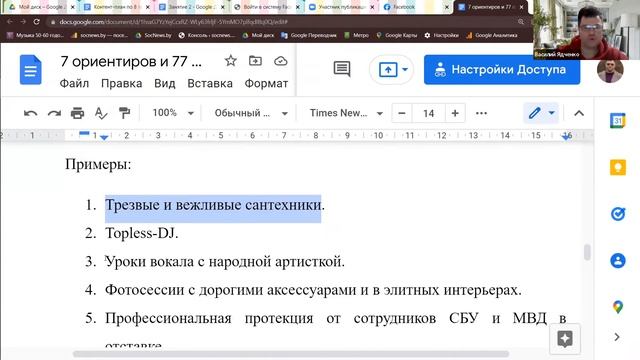The image size is (640, 360).
Task: Open the Google Docs home icon
Action: point(31,70)
